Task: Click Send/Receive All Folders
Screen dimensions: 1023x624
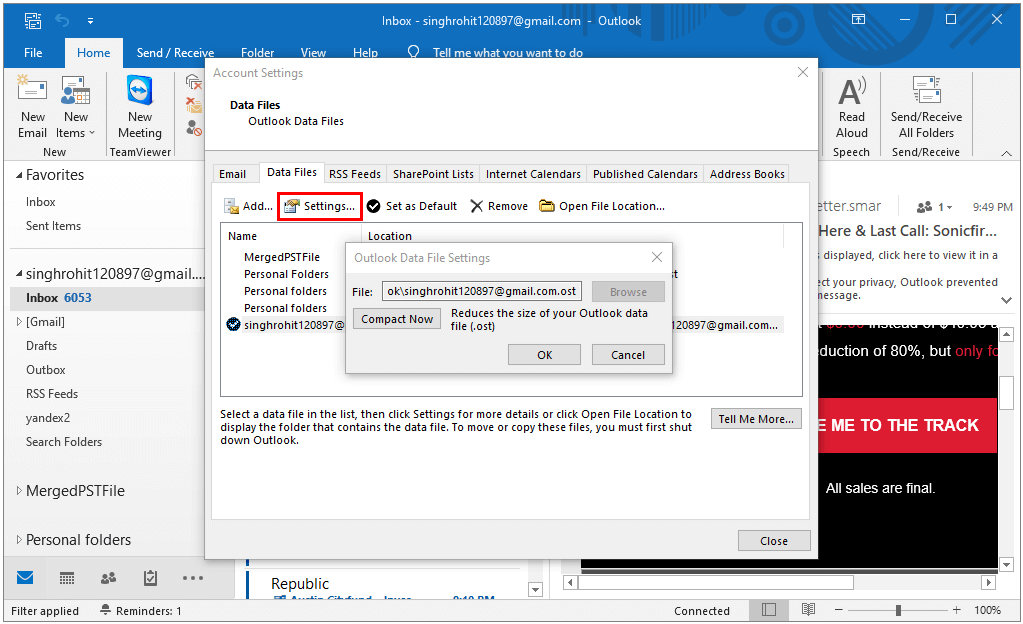Action: [x=926, y=110]
